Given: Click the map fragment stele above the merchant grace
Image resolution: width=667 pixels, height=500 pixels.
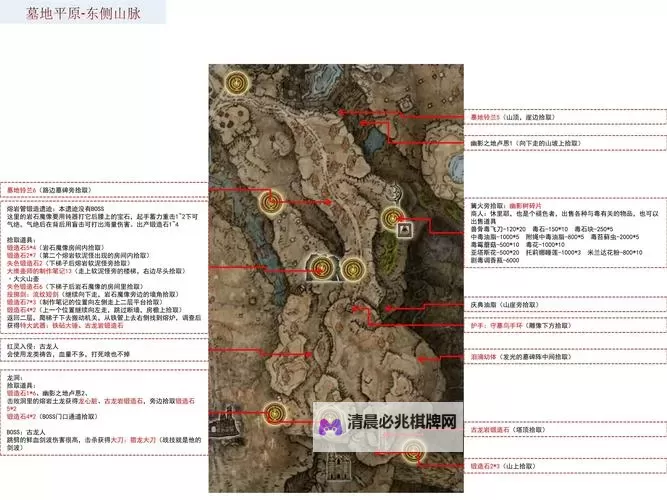Looking at the screenshot, I should pyautogui.click(x=396, y=193).
